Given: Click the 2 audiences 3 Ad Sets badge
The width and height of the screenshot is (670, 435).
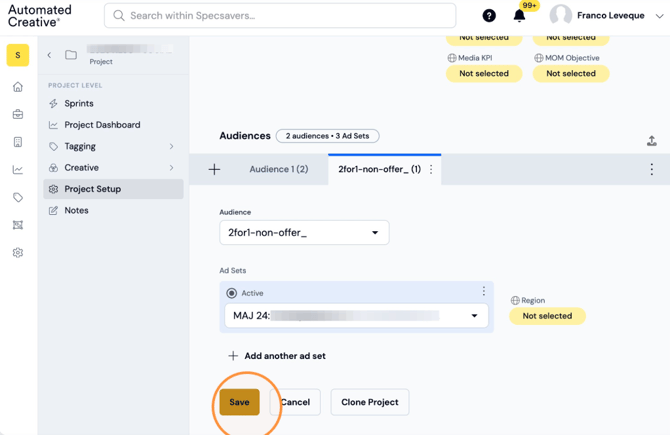Looking at the screenshot, I should (x=327, y=136).
